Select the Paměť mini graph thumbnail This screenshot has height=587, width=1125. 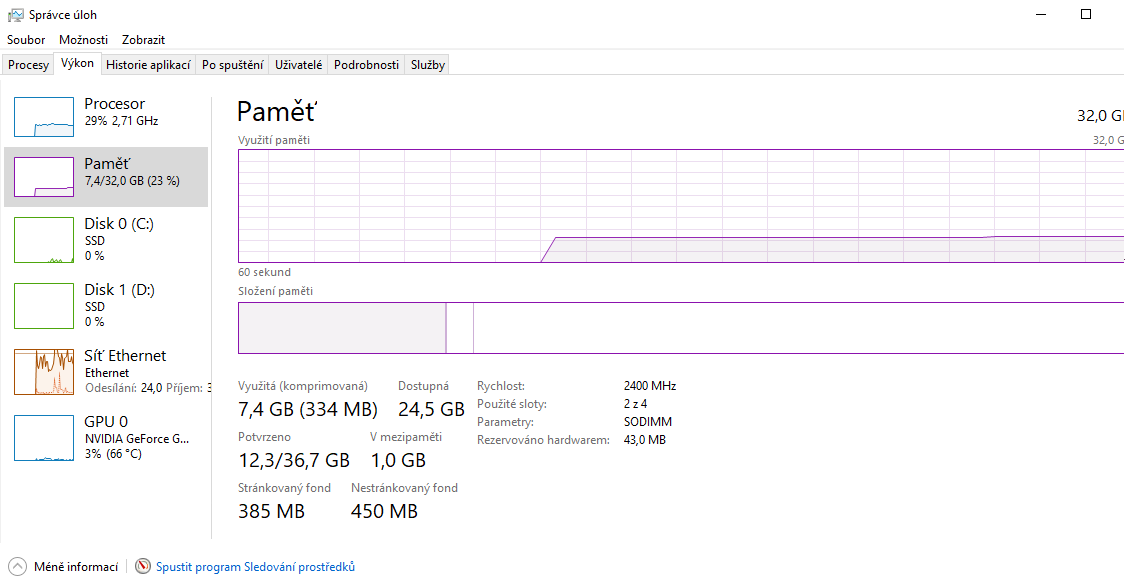click(x=44, y=177)
